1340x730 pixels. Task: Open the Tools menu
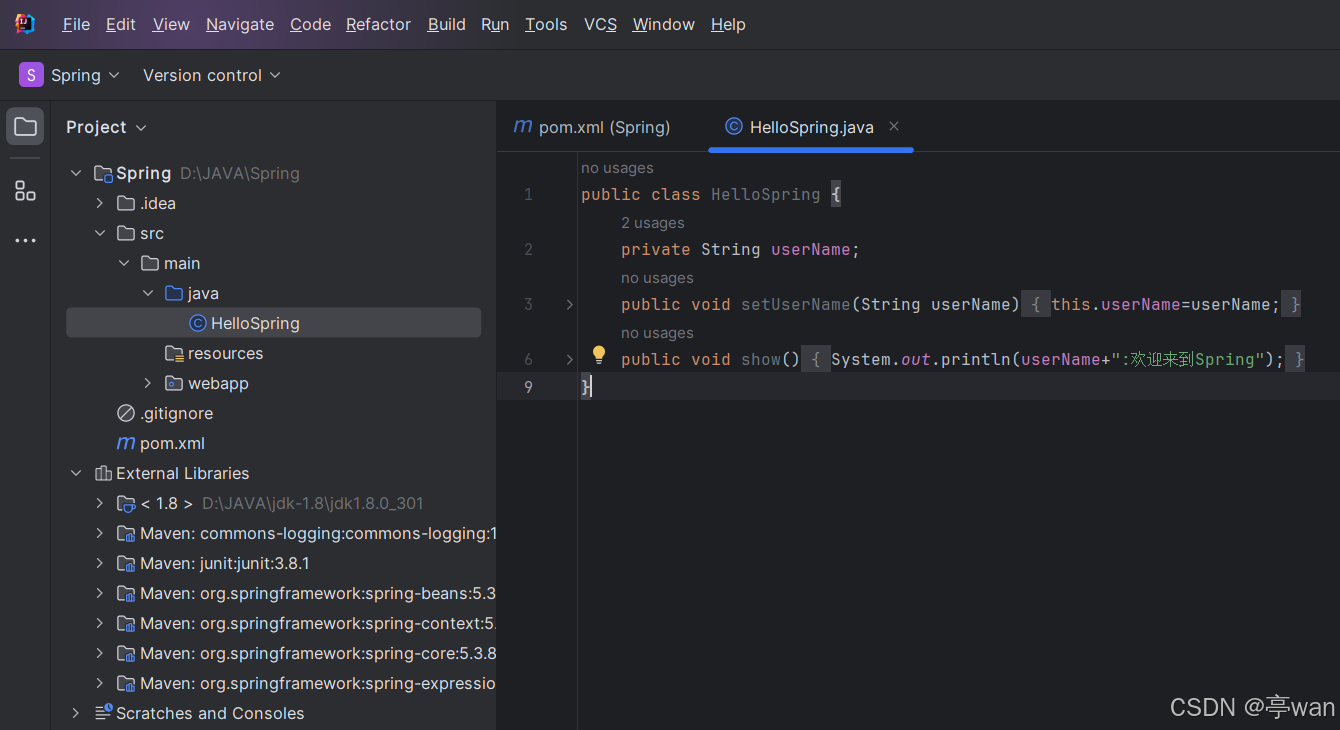[546, 24]
